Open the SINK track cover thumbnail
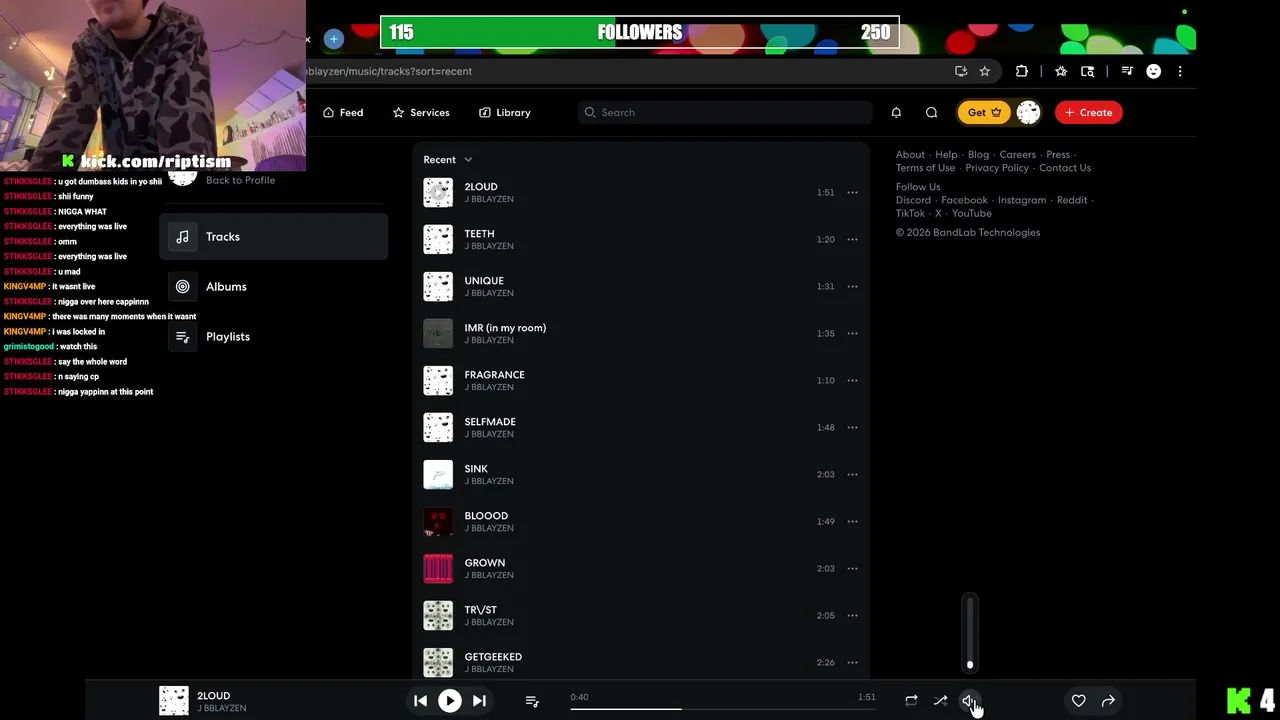Screen dimensions: 1280x720 pyautogui.click(x=438, y=474)
